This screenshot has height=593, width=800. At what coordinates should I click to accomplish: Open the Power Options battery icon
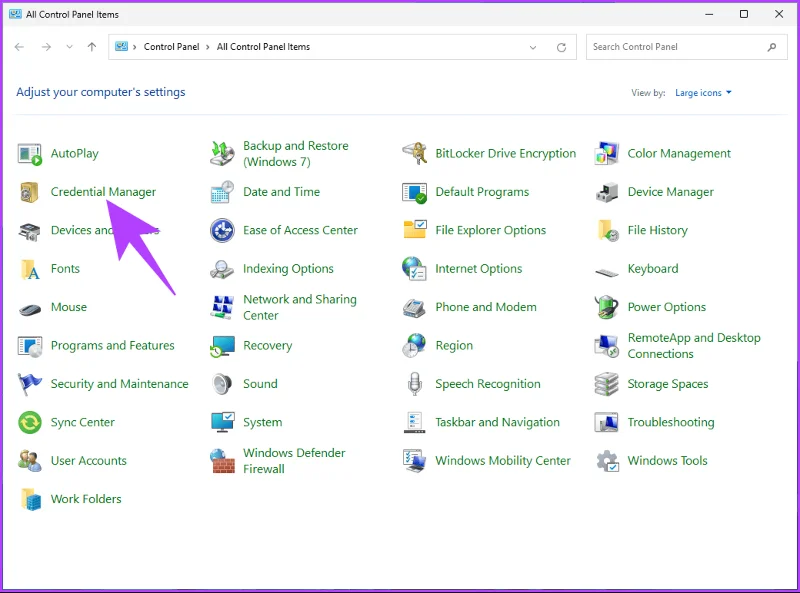coord(607,307)
